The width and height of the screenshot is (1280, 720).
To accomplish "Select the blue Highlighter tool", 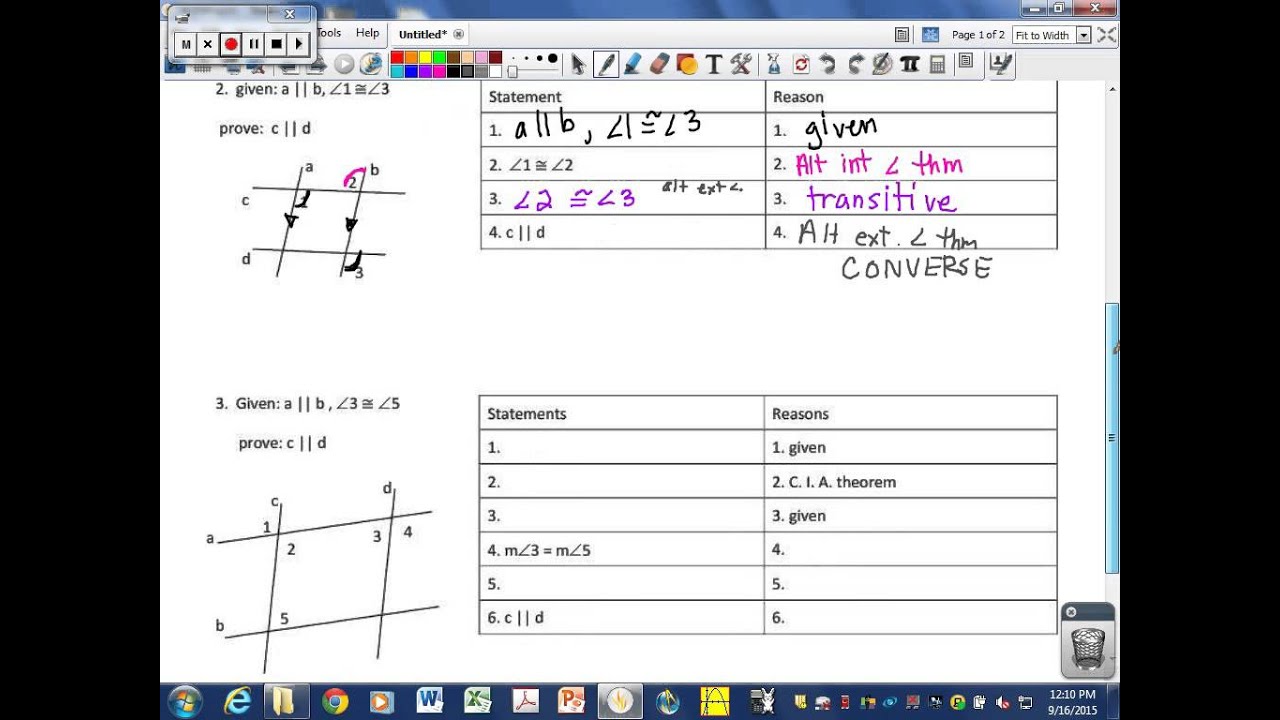I will tap(632, 64).
